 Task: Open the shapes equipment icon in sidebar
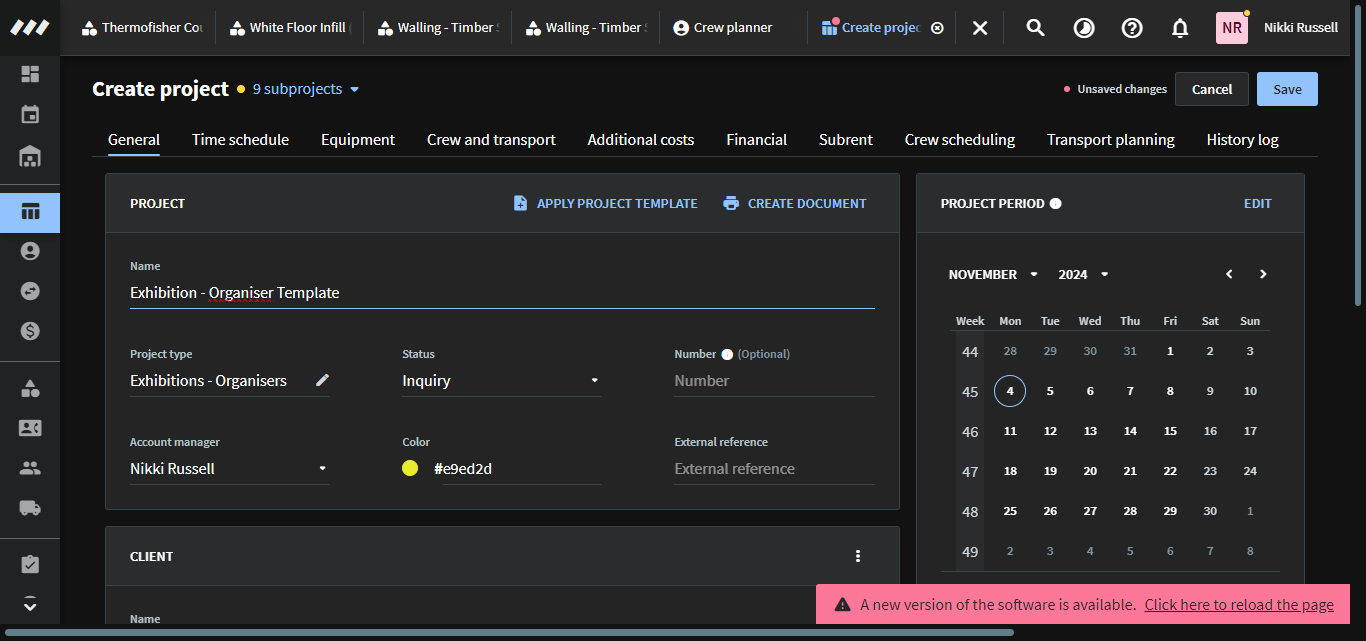point(30,389)
